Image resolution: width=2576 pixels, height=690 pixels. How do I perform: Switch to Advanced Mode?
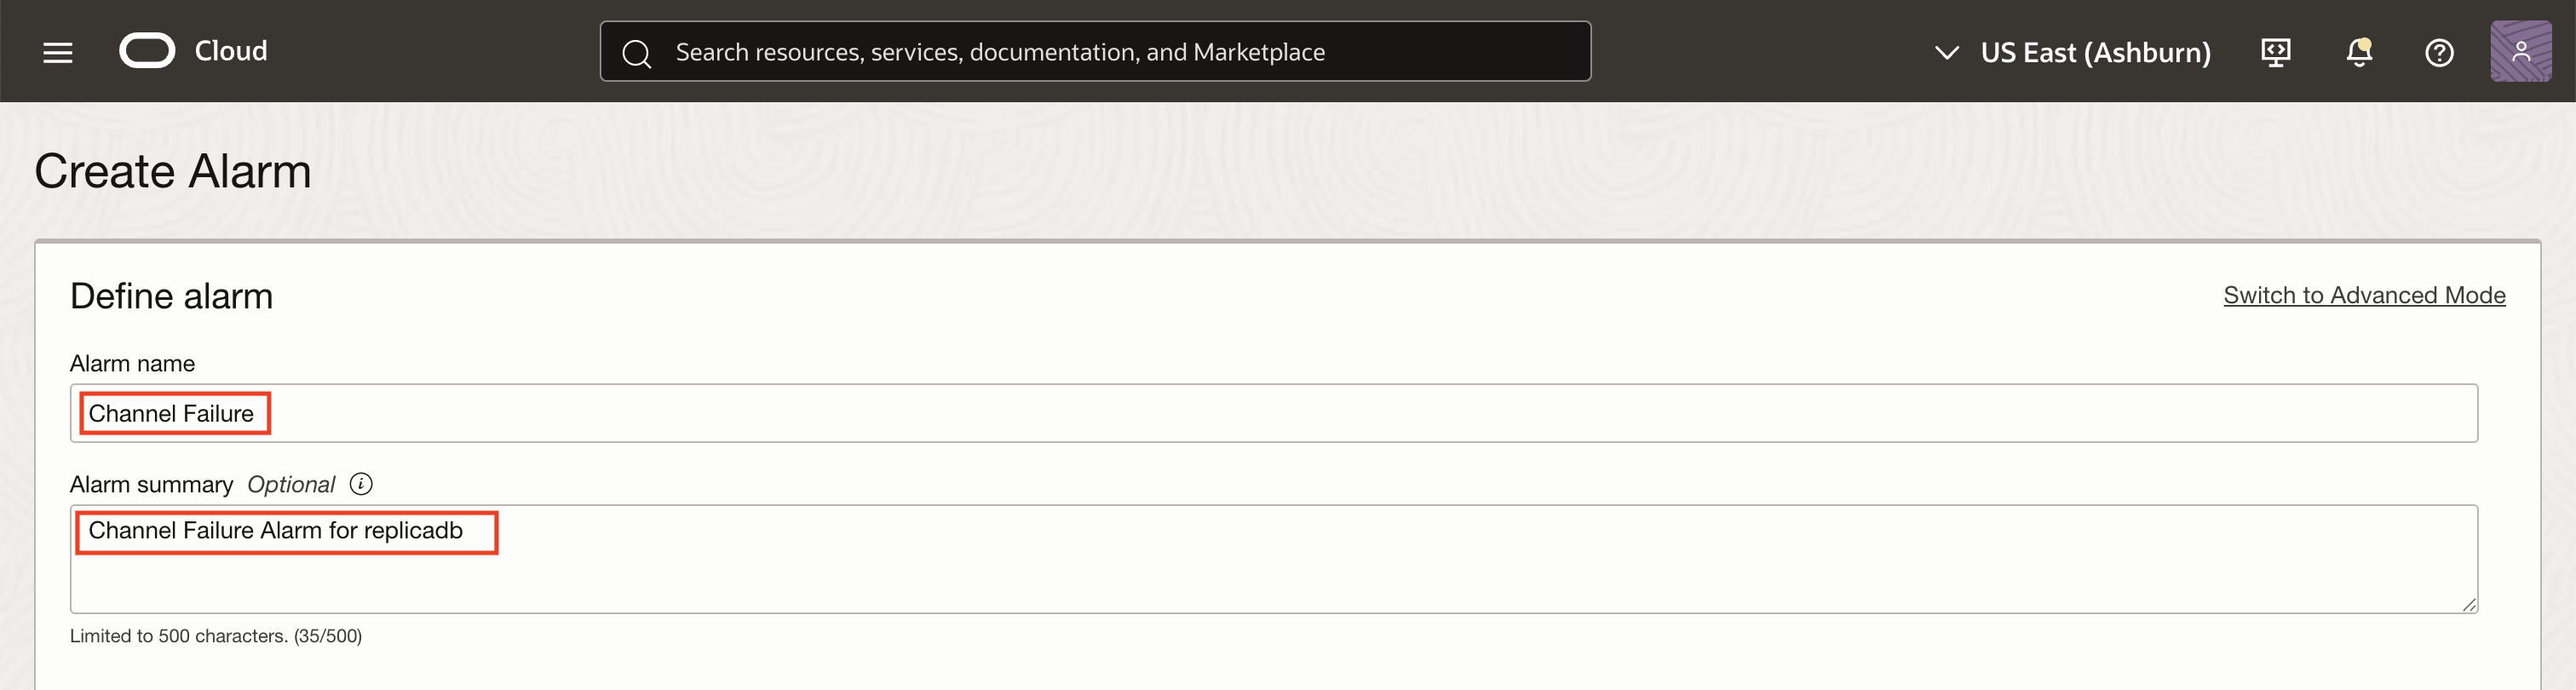2363,295
